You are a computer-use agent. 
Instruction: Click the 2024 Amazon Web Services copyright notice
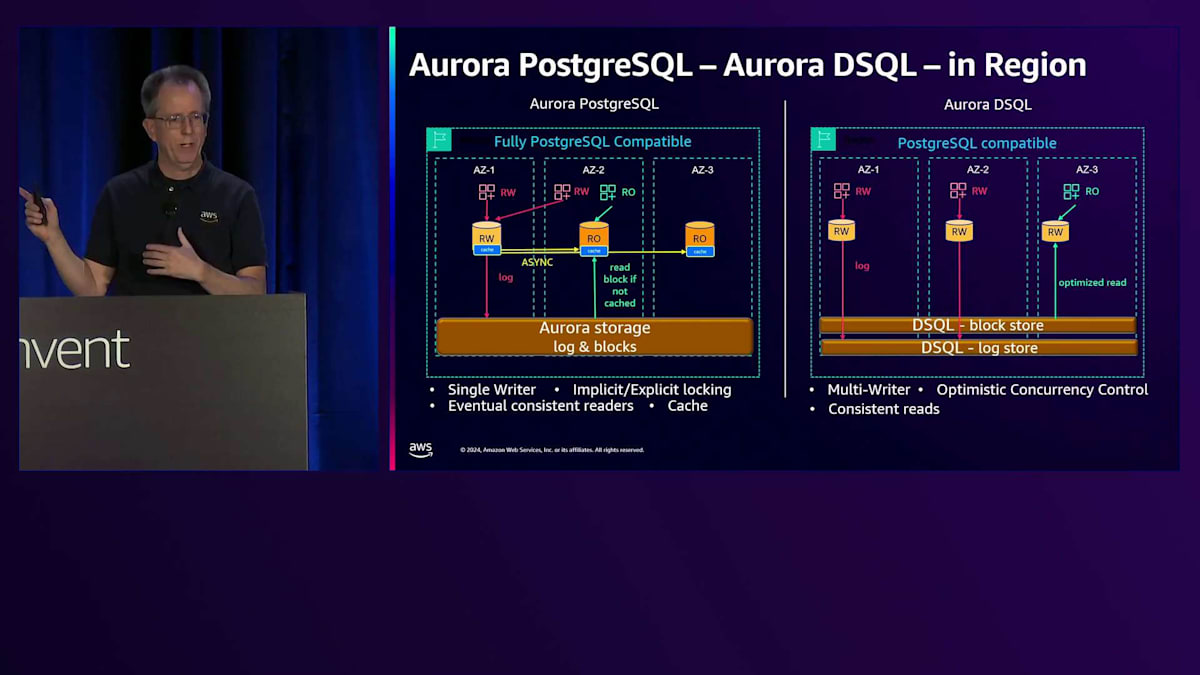coord(552,450)
